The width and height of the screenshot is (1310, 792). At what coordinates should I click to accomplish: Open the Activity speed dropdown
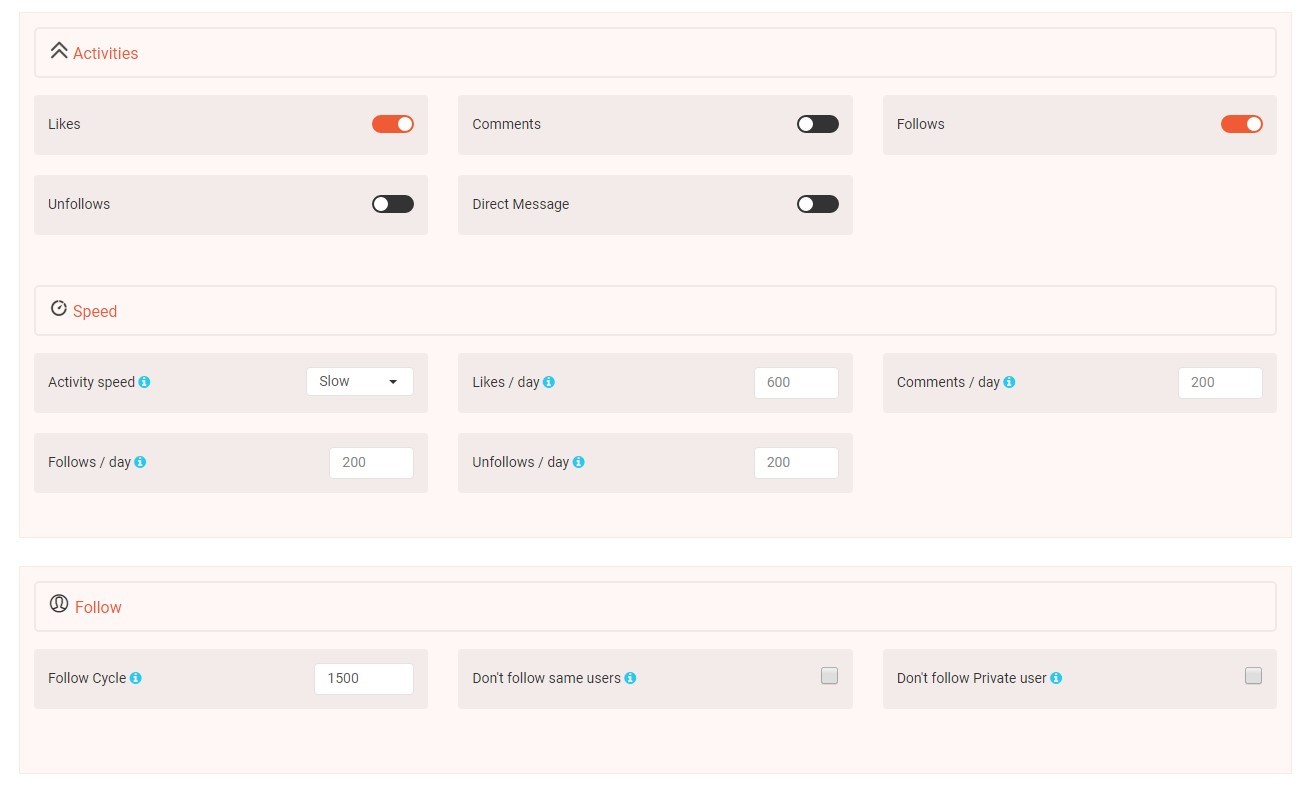coord(360,382)
